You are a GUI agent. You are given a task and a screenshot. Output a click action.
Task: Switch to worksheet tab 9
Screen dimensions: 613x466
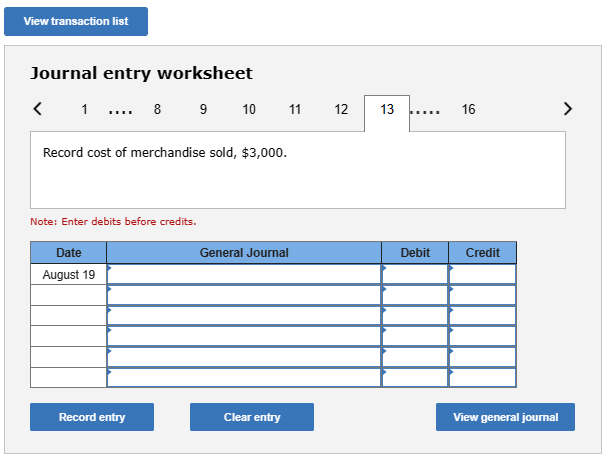(203, 109)
